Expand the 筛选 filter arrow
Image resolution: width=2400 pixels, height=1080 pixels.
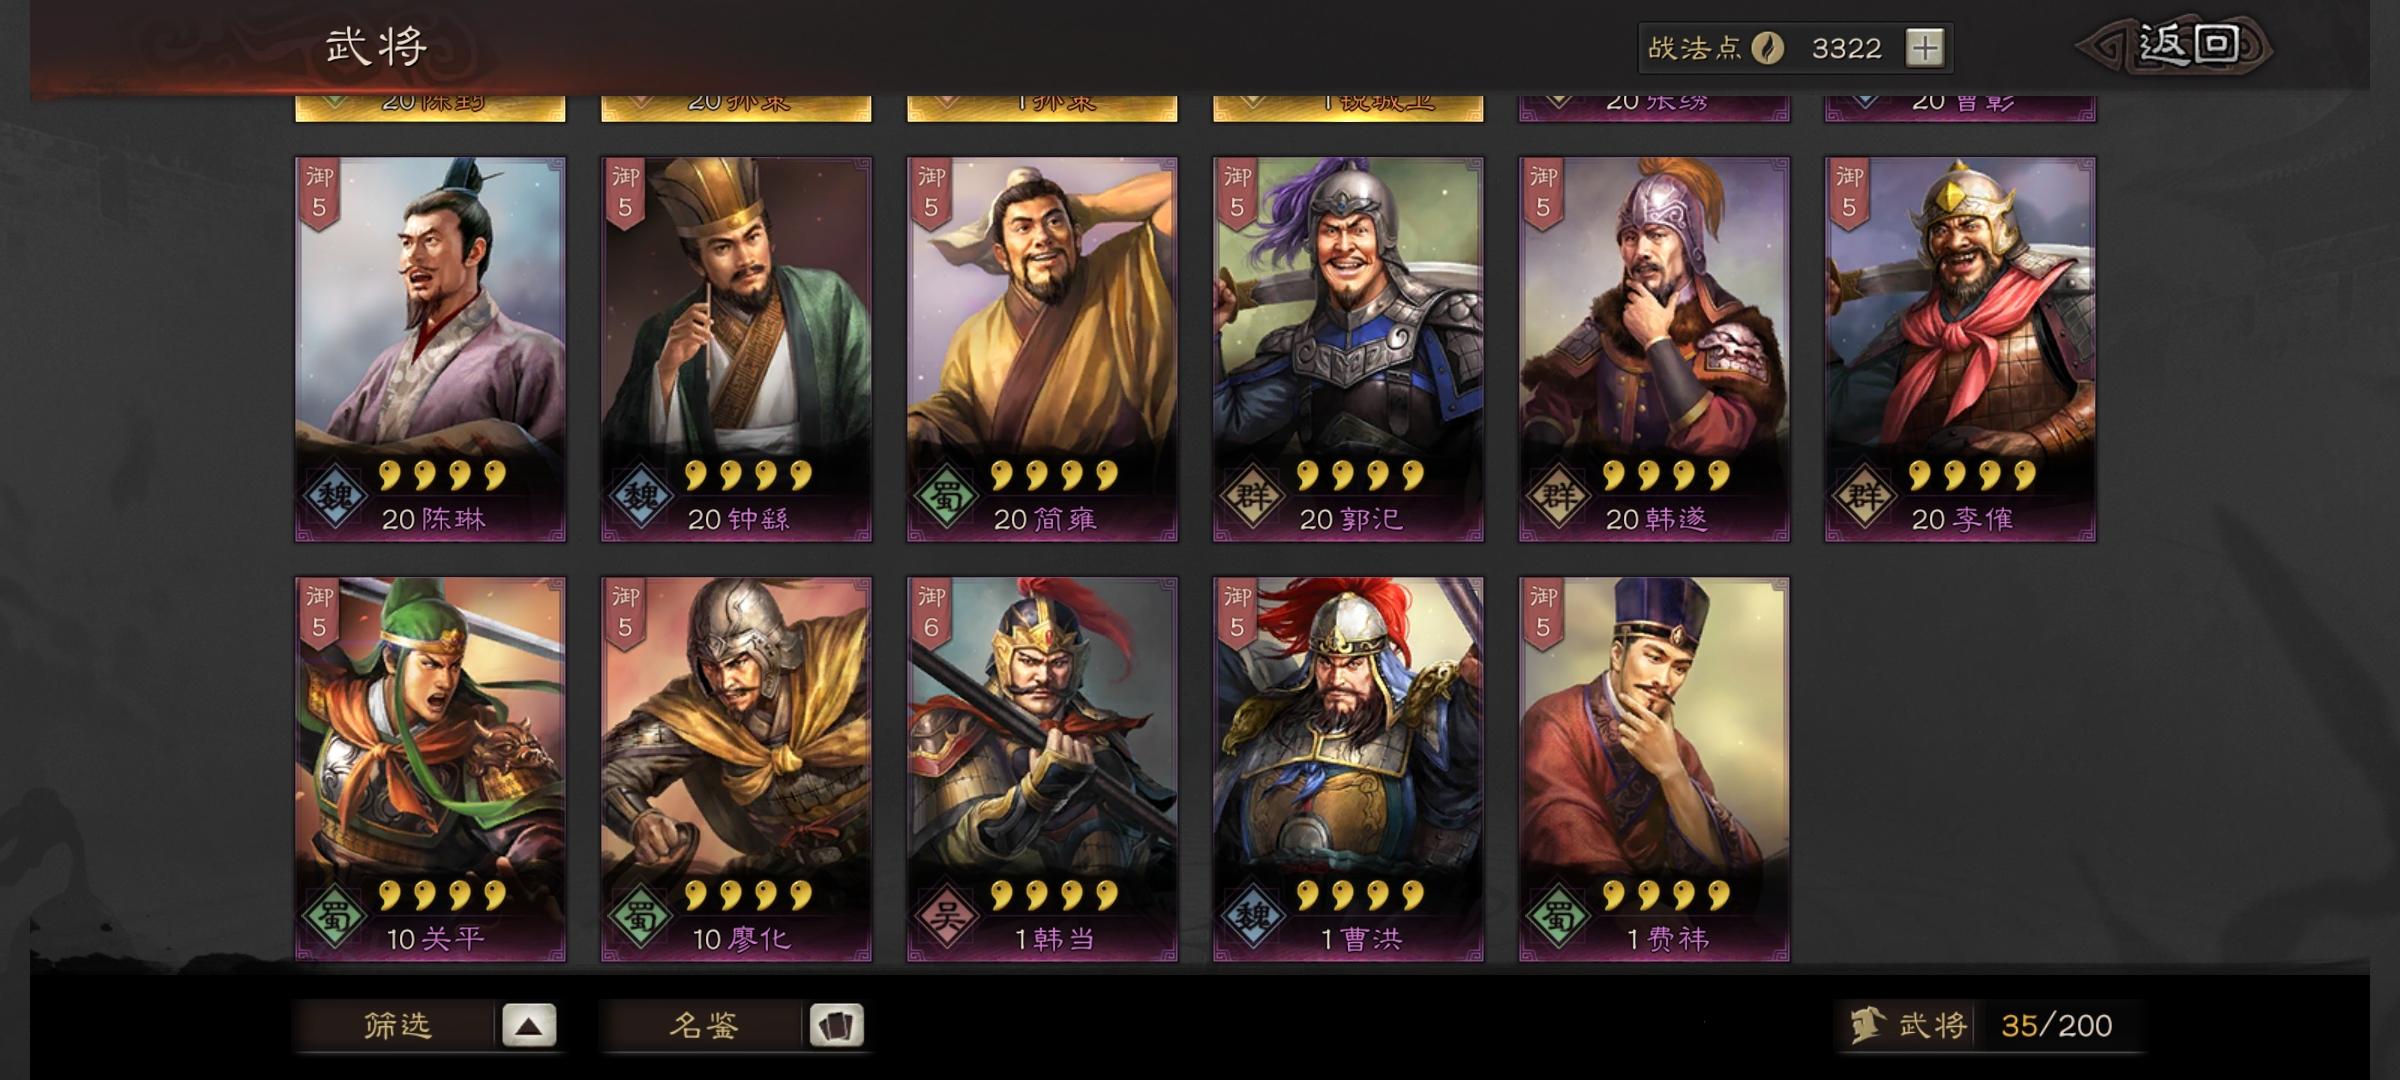529,1025
